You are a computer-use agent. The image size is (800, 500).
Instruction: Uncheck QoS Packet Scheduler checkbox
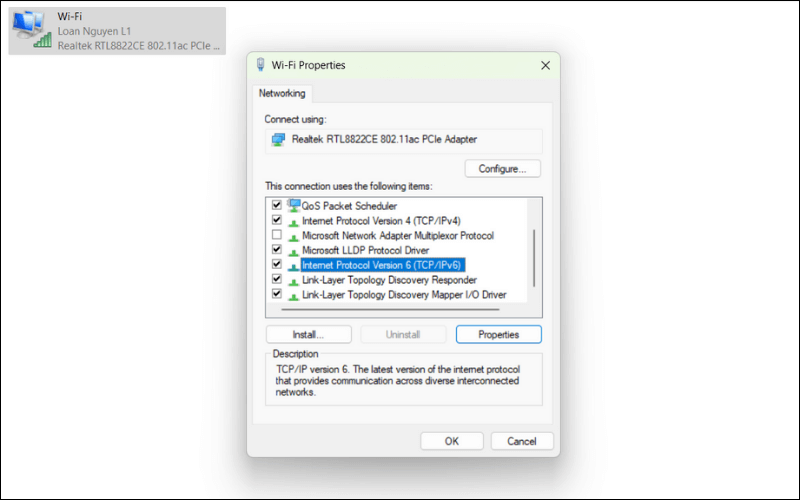point(277,205)
